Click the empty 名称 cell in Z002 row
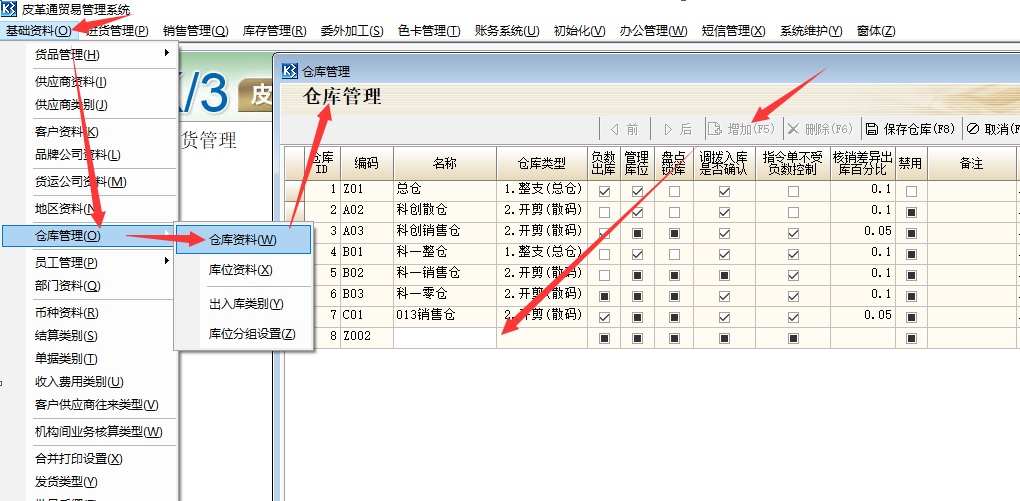The width and height of the screenshot is (1020, 501). tap(445, 338)
